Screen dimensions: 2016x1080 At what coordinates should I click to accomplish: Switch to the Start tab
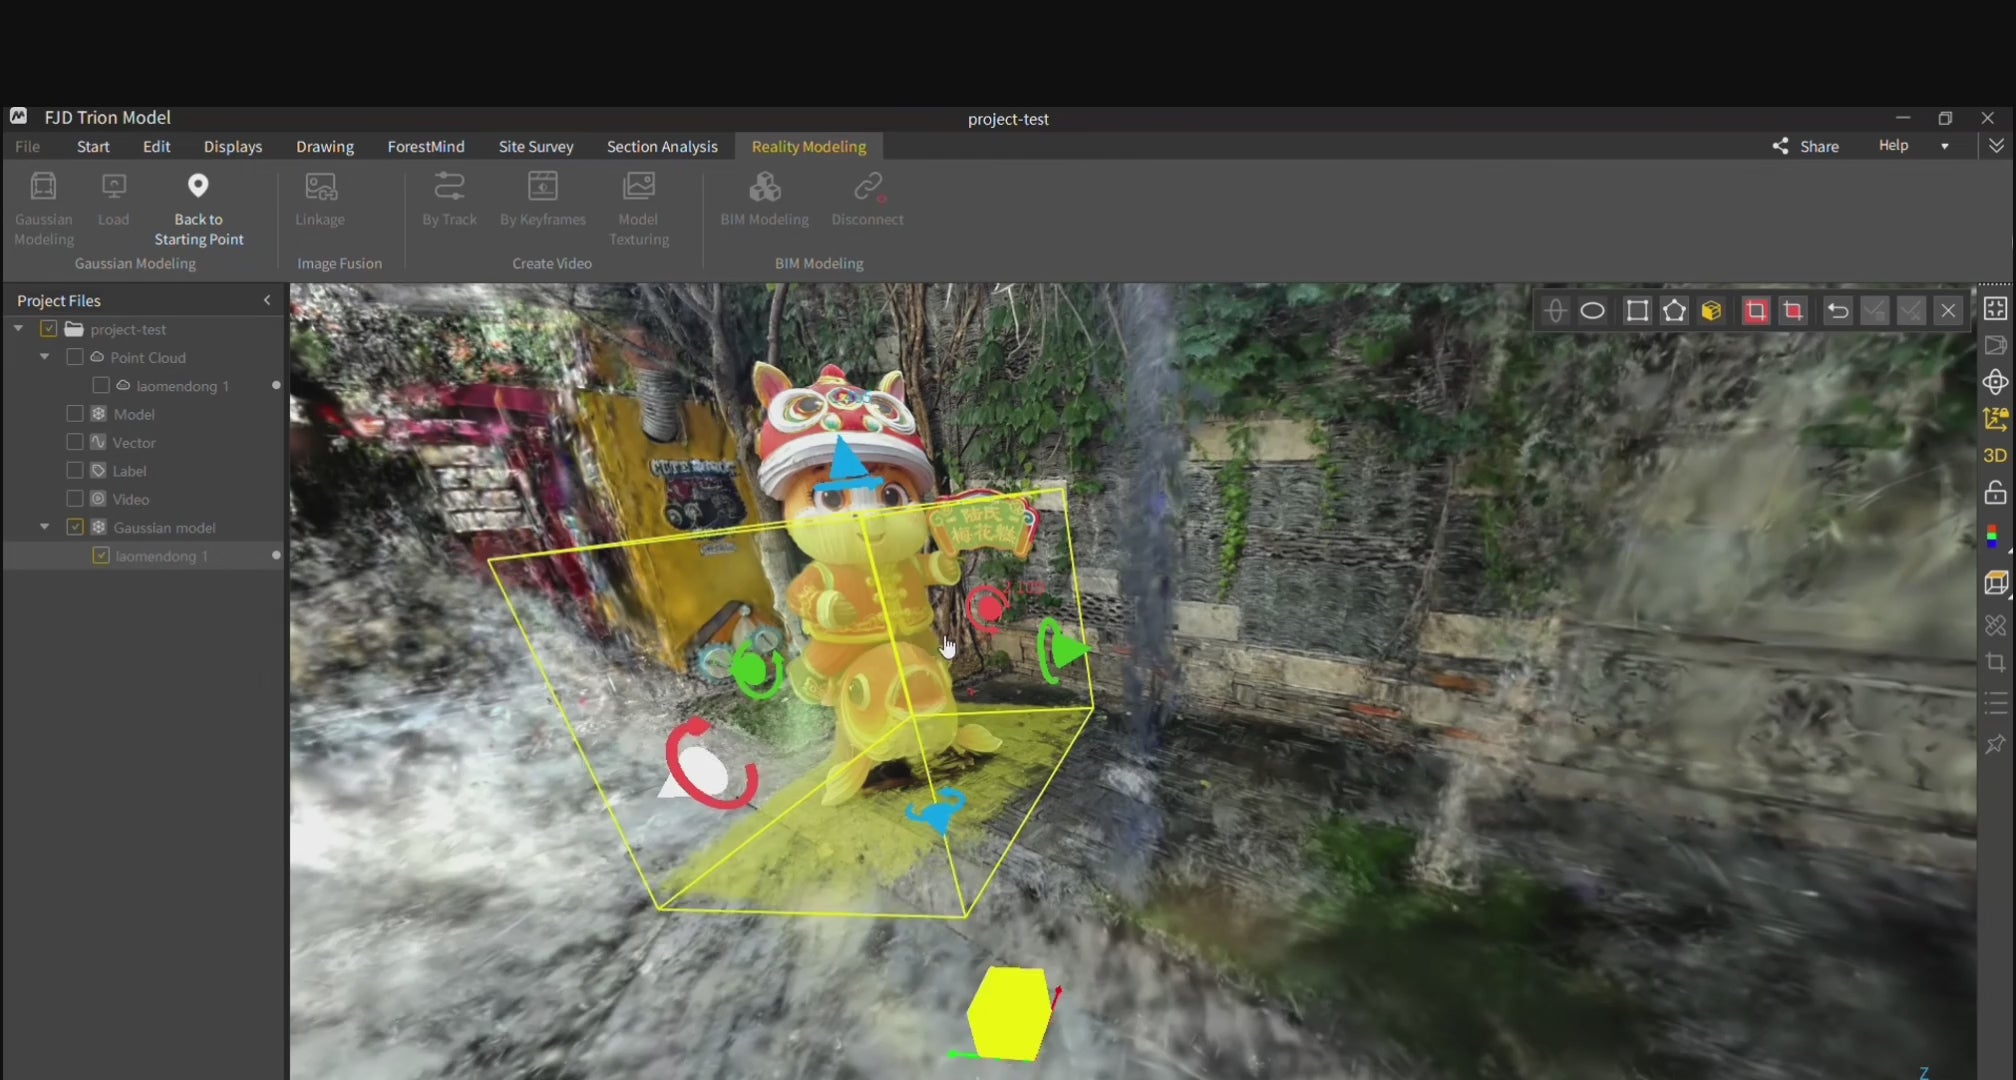[93, 146]
